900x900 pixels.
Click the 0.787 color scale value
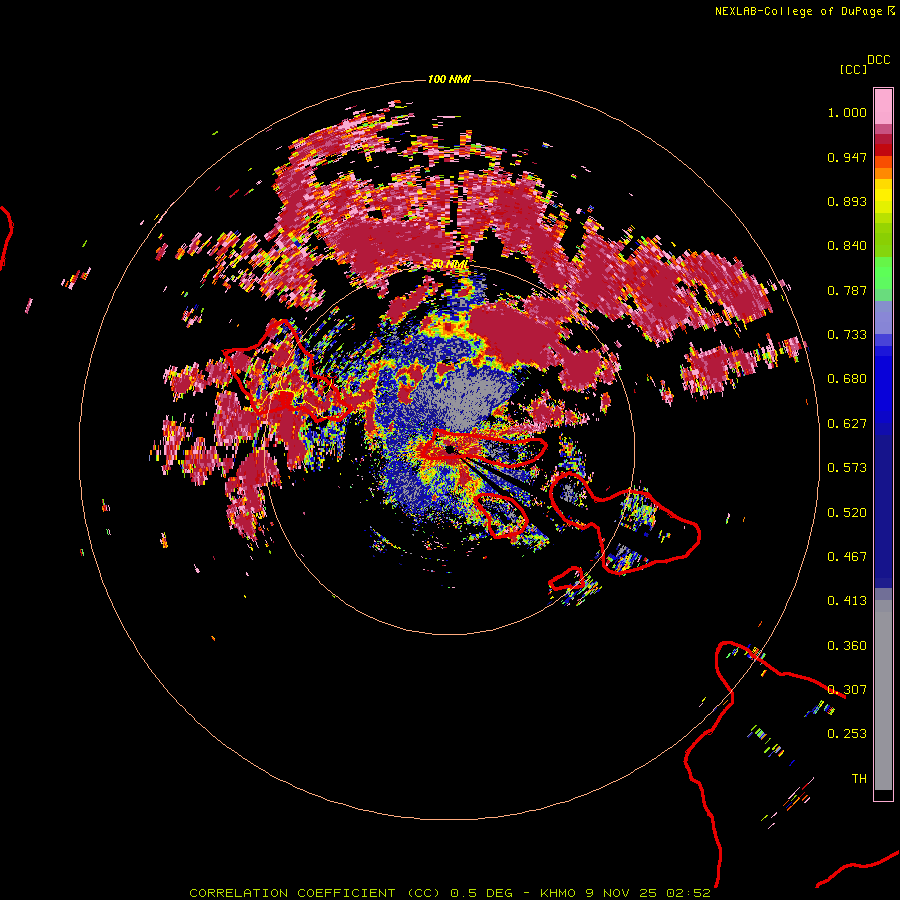point(847,290)
